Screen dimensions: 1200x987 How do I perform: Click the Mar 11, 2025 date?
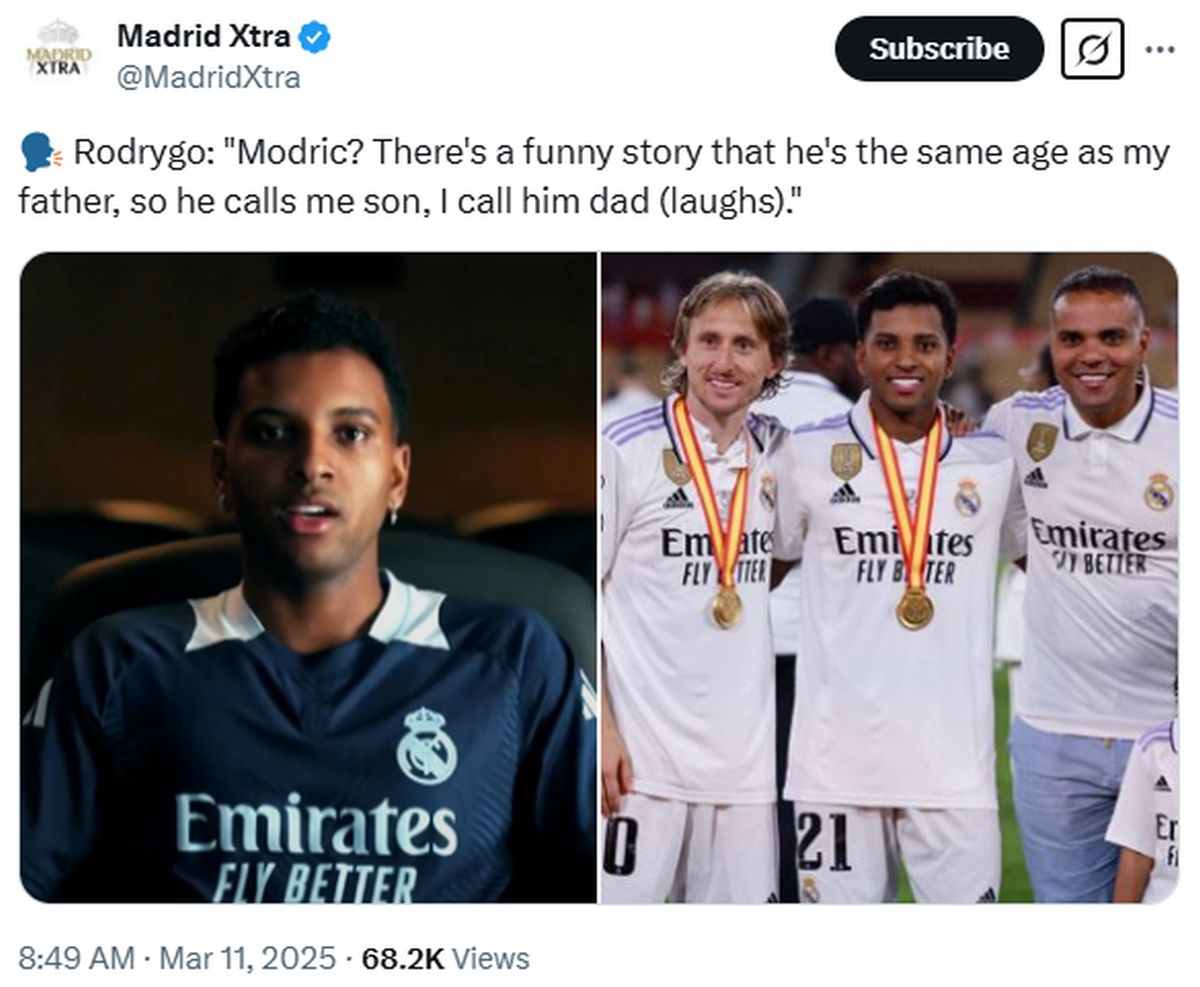pos(248,959)
